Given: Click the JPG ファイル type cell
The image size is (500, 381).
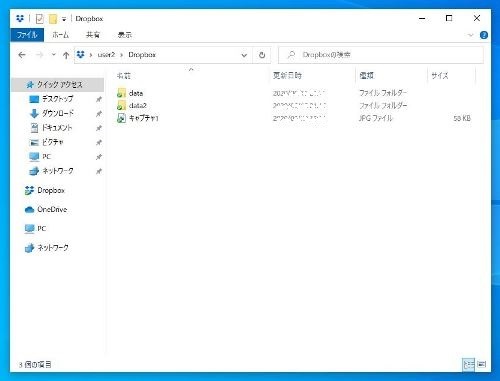Looking at the screenshot, I should 376,118.
